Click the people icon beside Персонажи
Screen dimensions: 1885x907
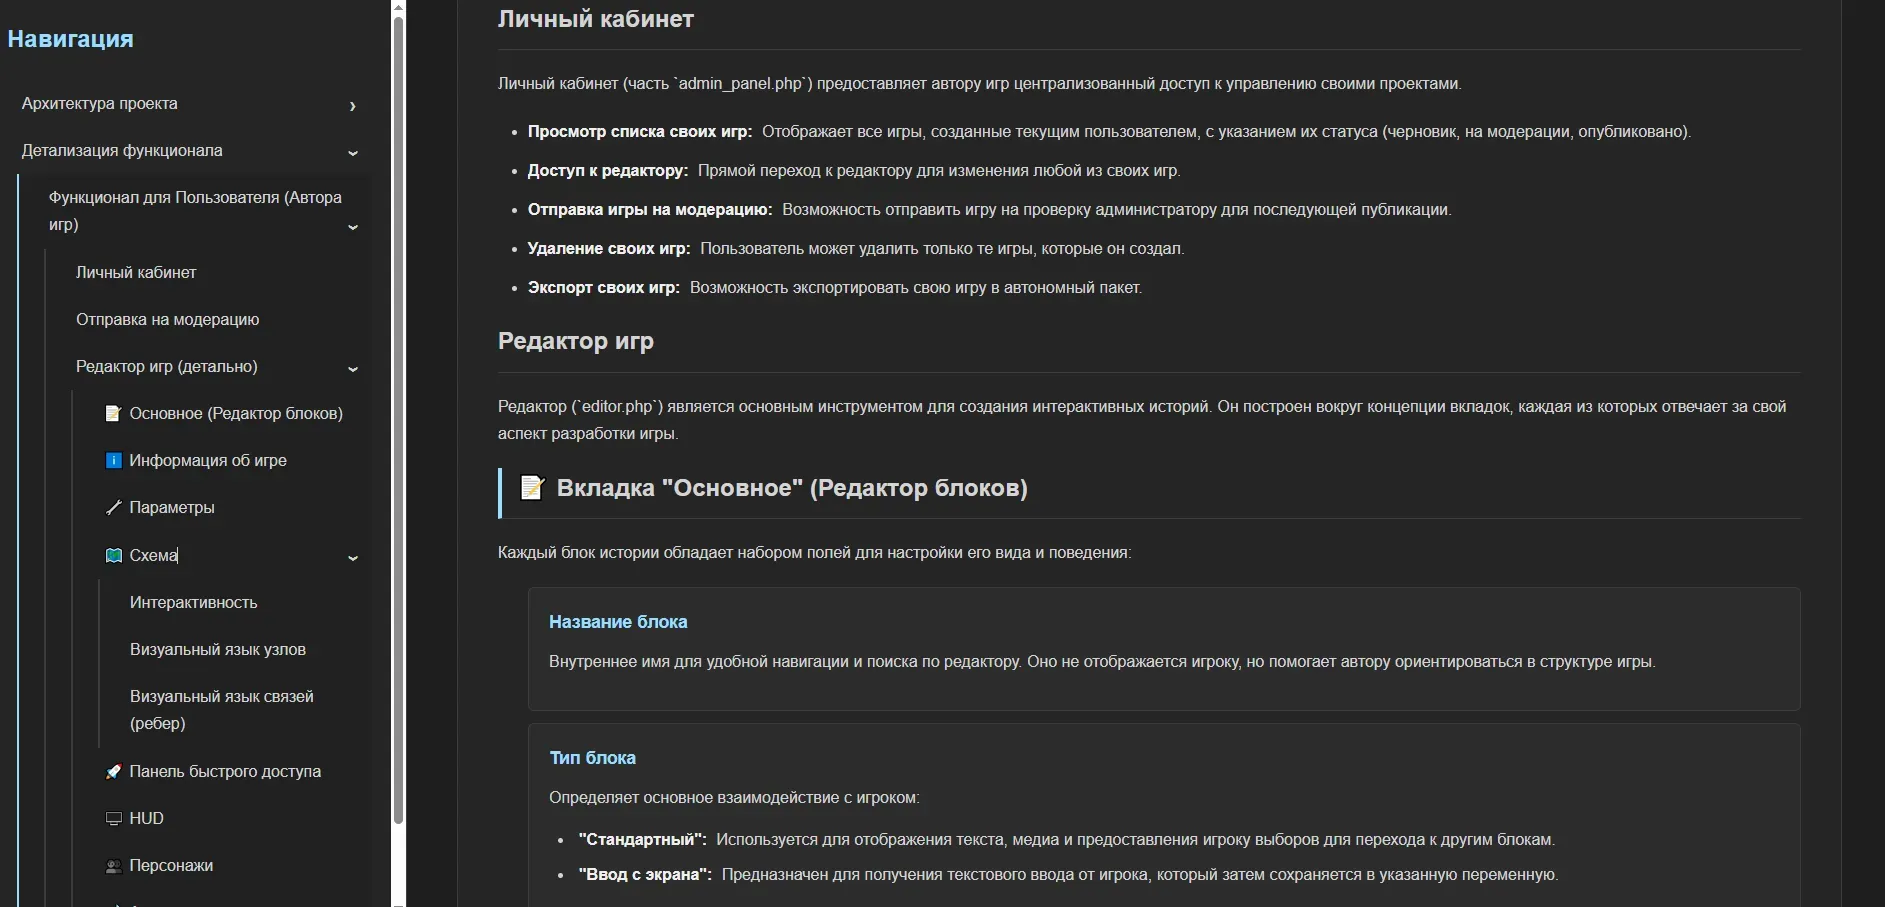click(x=113, y=865)
